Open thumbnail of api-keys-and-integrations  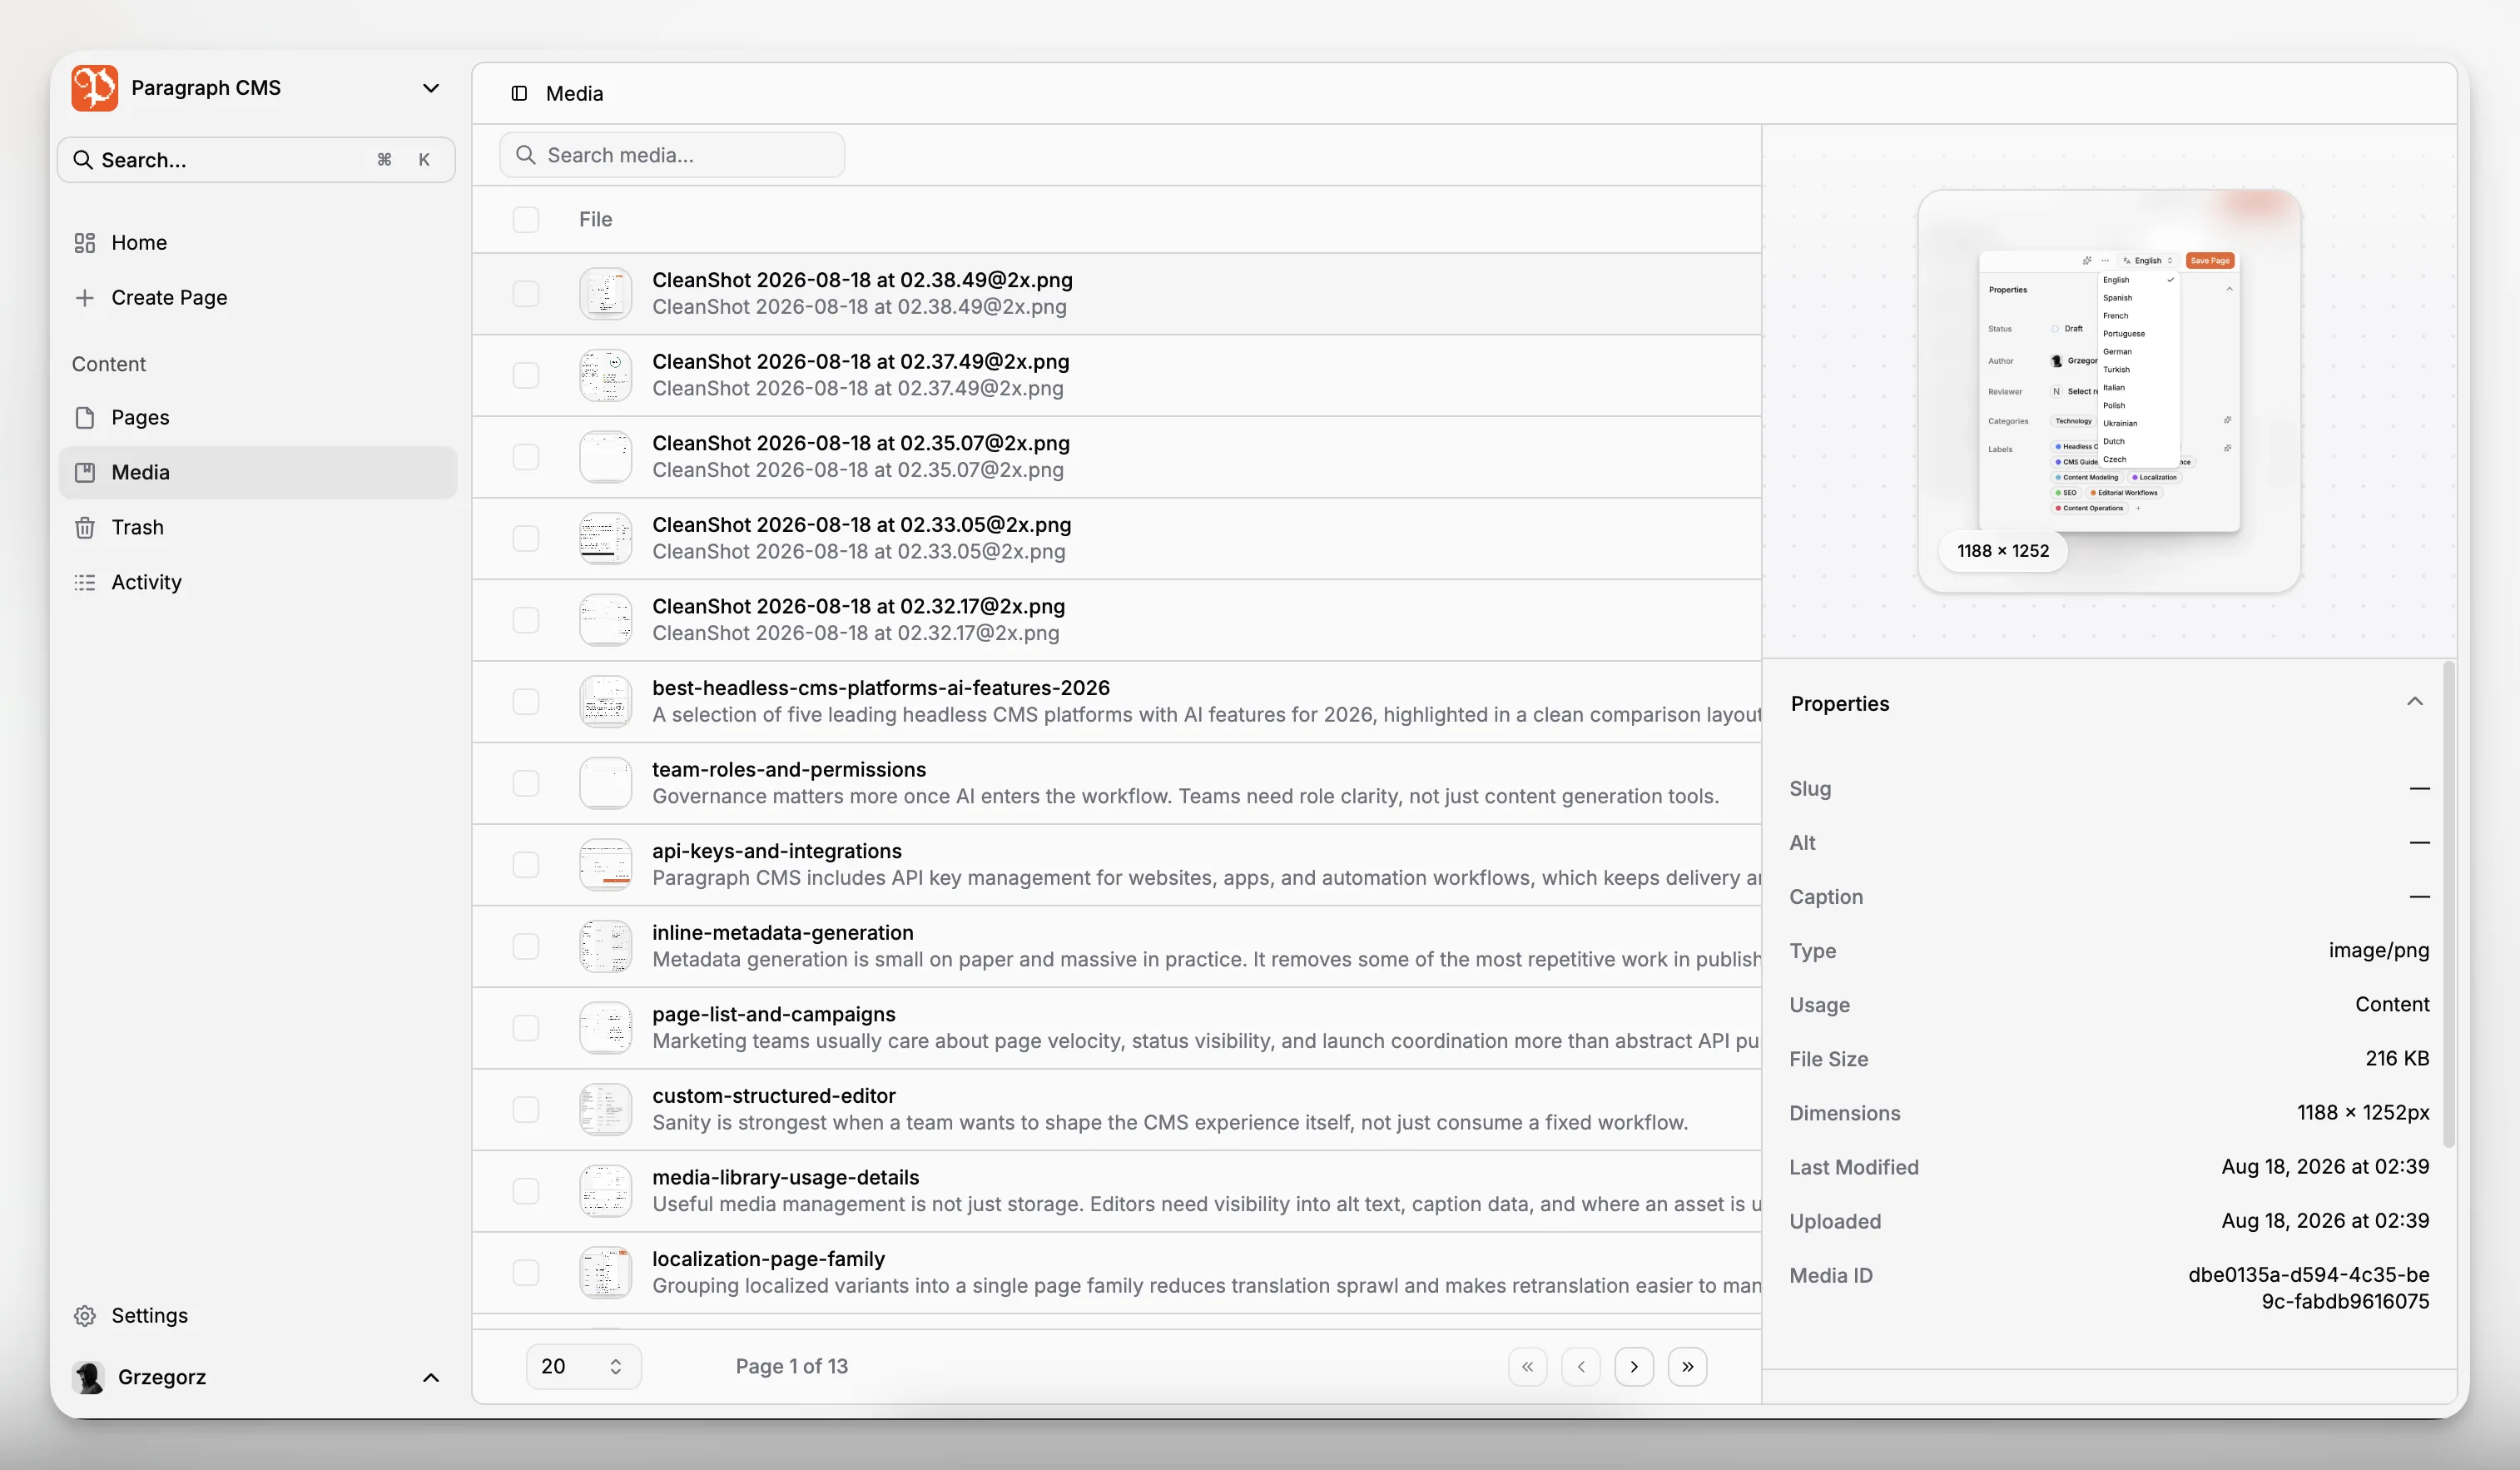pyautogui.click(x=605, y=865)
